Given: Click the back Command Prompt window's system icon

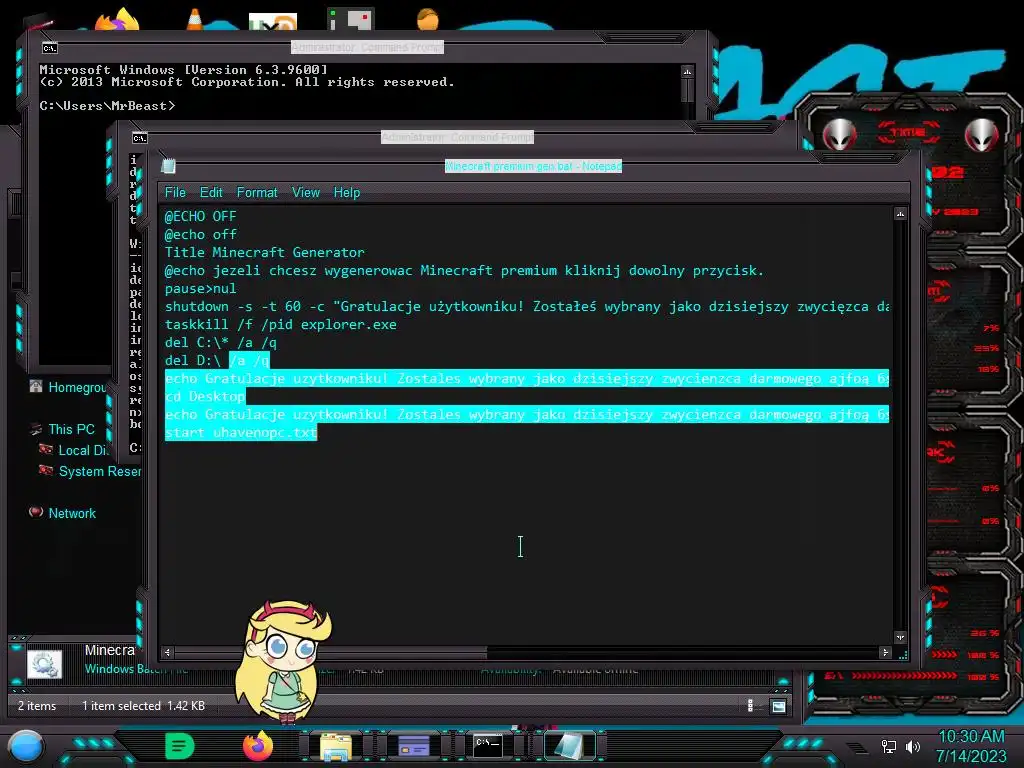Looking at the screenshot, I should (50, 48).
